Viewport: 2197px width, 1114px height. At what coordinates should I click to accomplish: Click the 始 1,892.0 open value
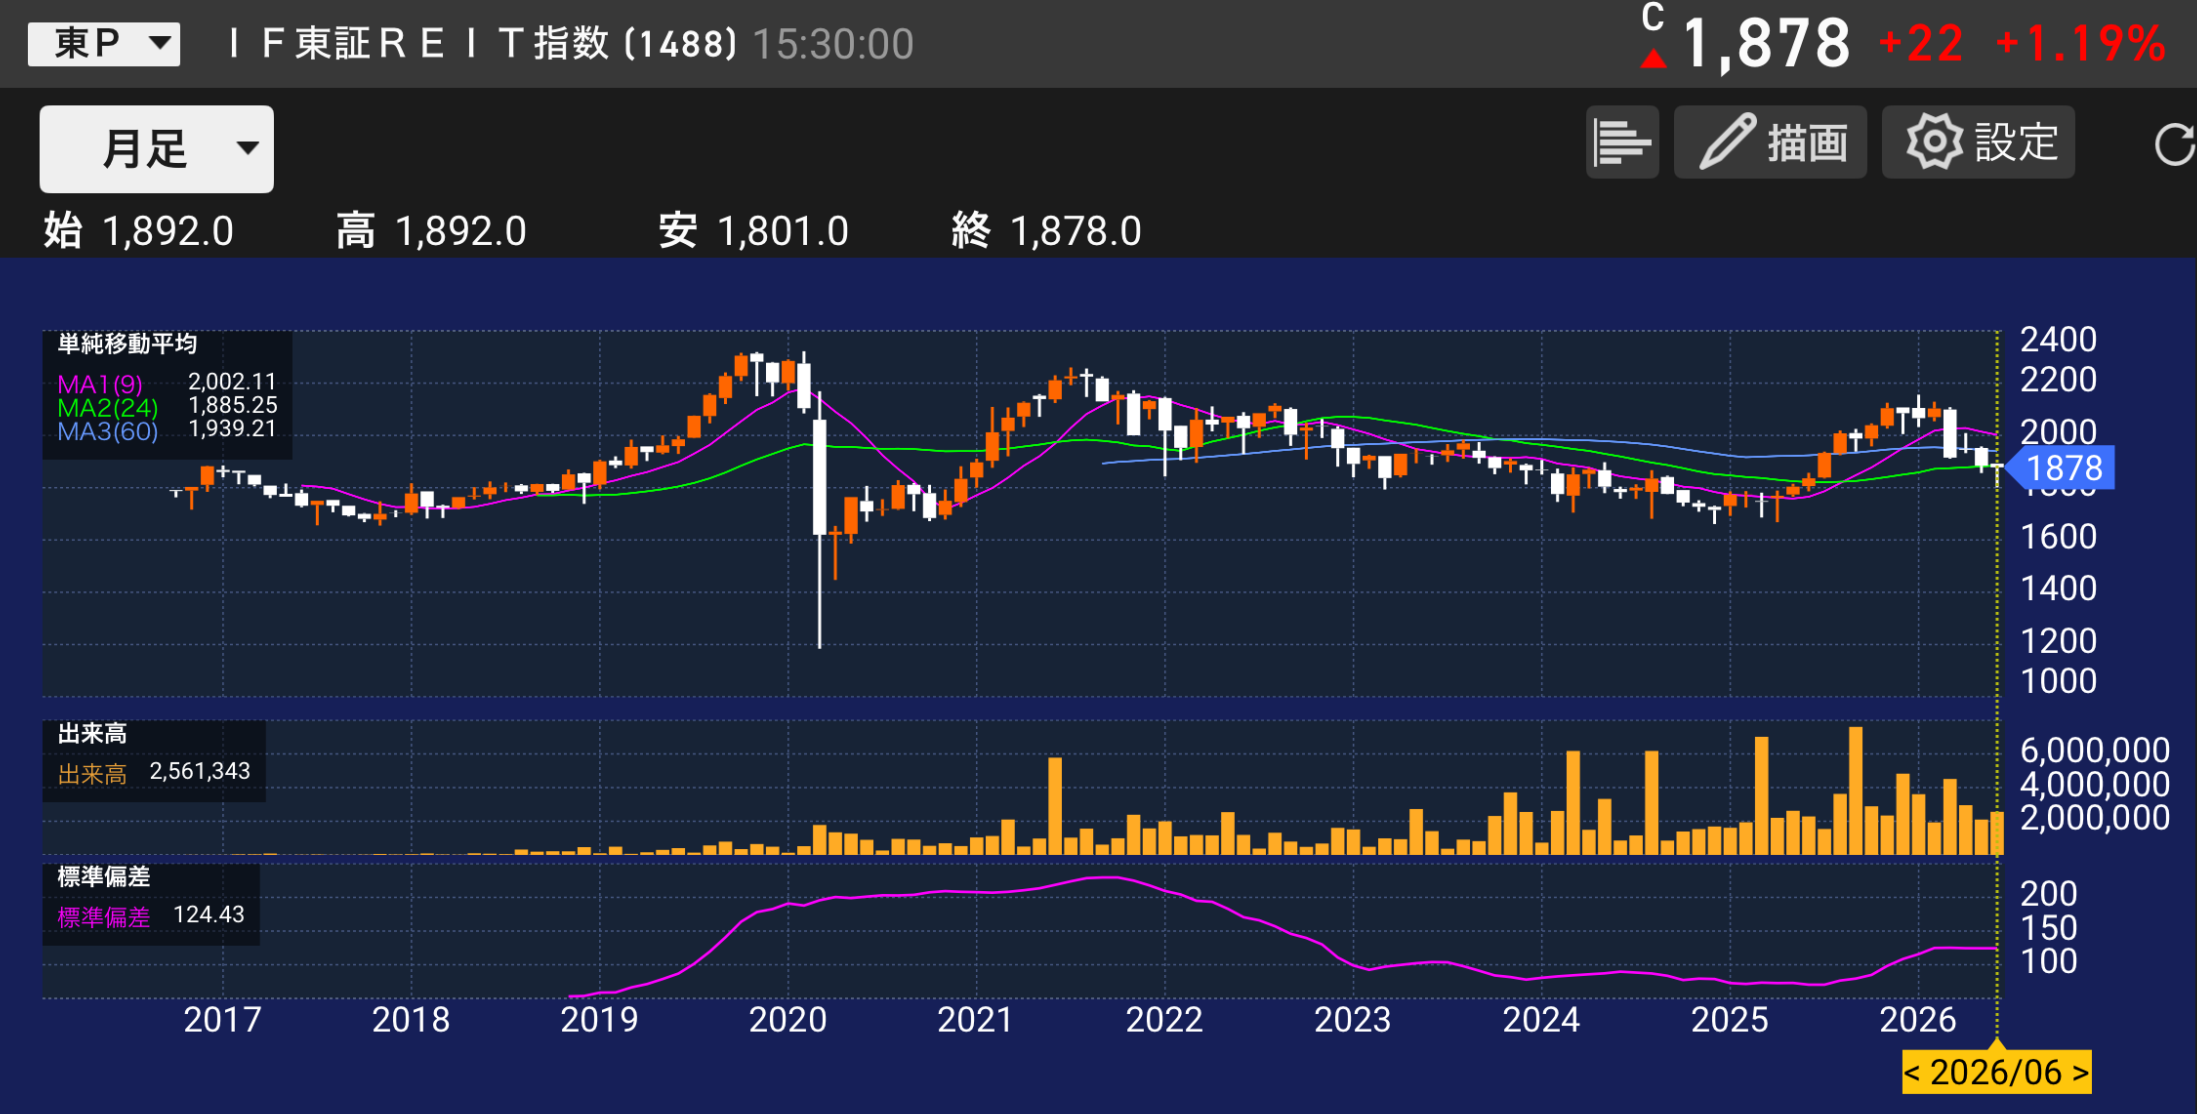(138, 231)
